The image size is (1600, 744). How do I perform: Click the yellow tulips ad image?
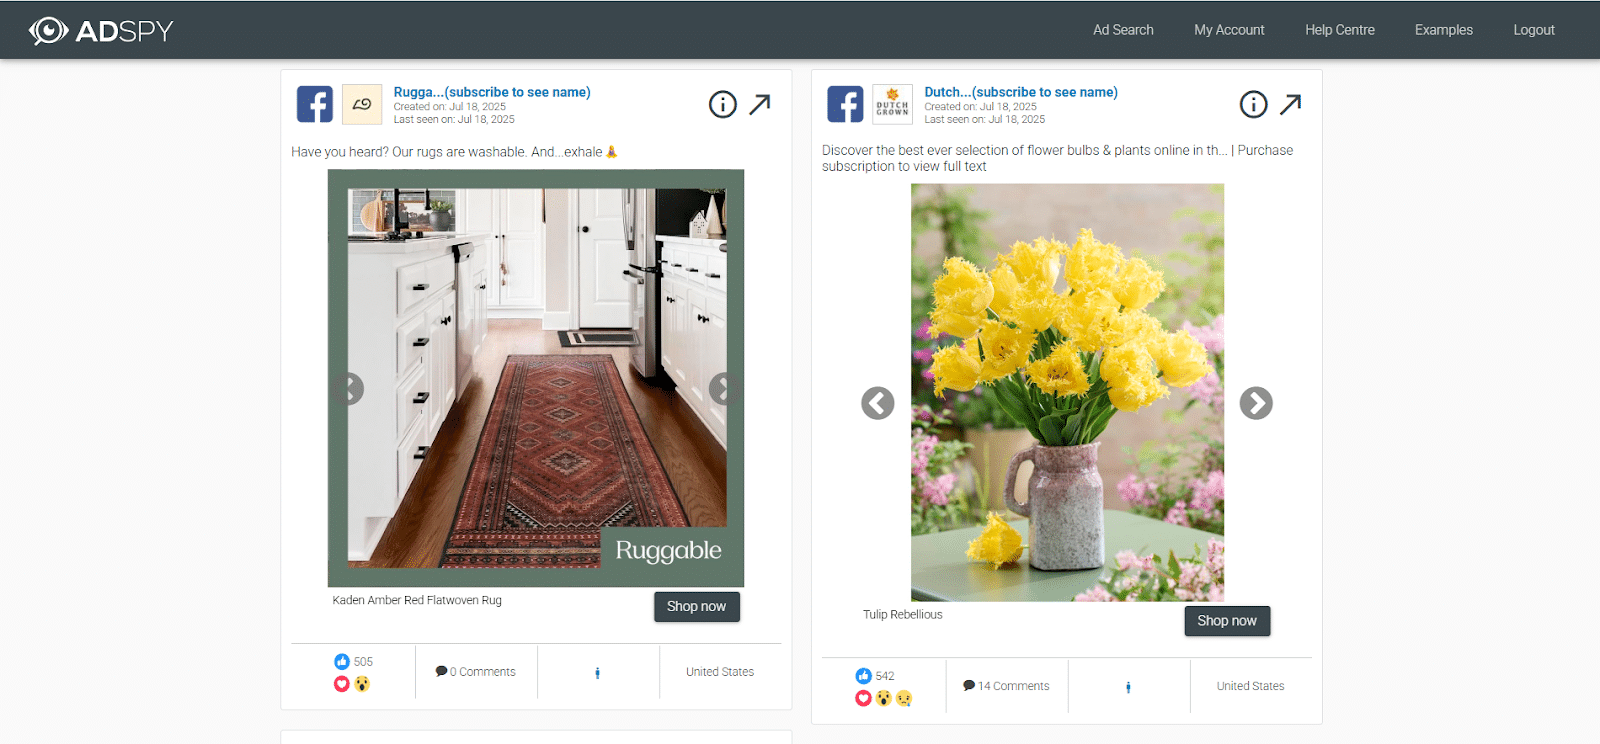(x=1067, y=392)
